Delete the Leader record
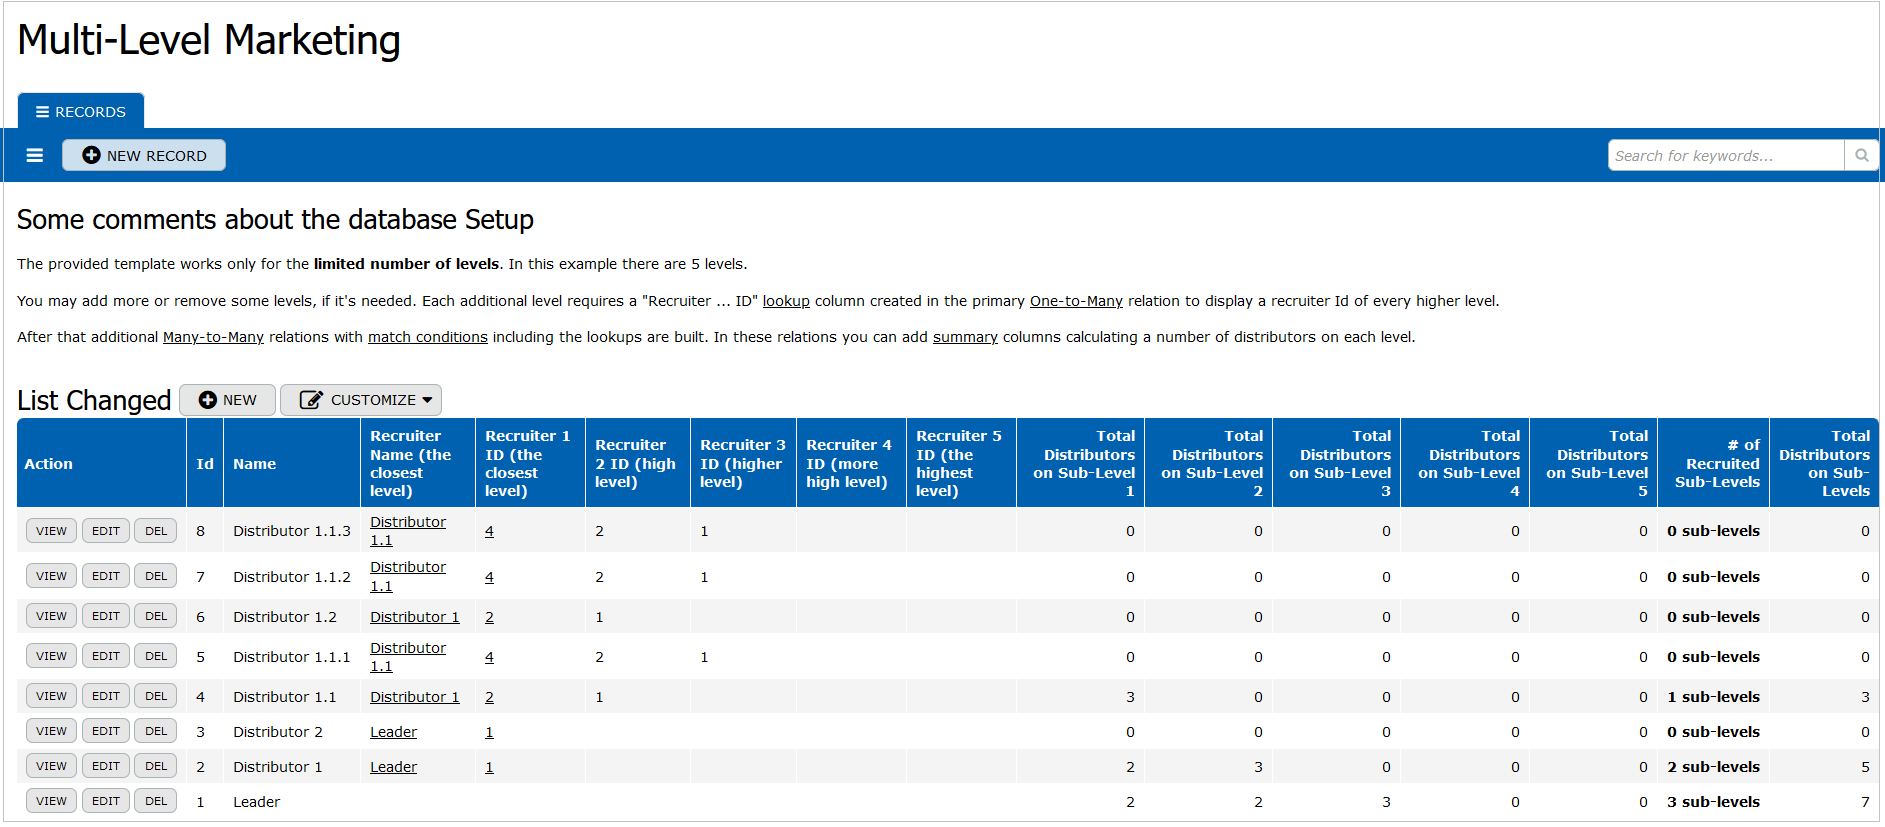The width and height of the screenshot is (1885, 827). point(156,801)
